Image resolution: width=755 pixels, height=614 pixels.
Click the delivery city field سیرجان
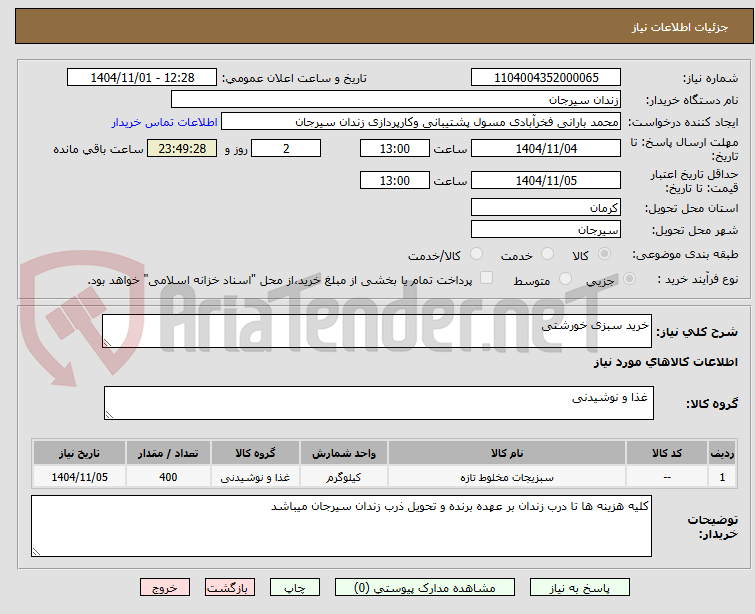[546, 230]
